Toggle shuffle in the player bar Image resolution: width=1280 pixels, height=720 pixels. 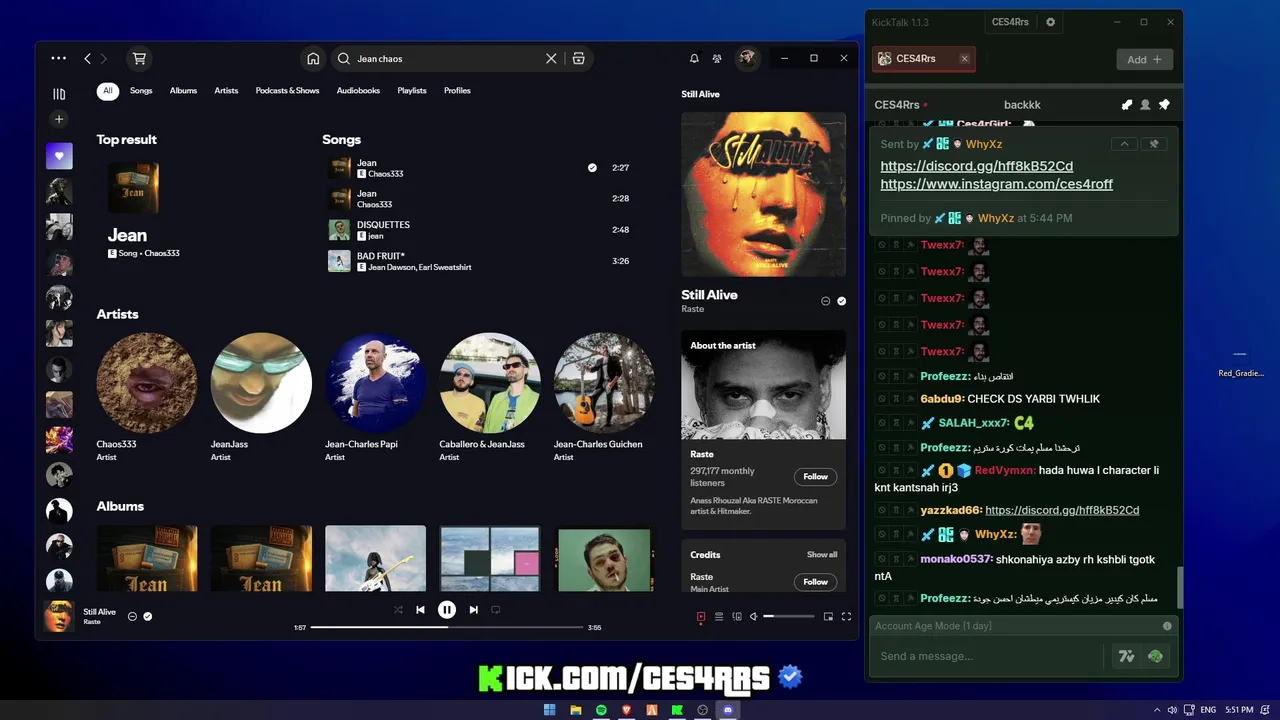click(x=398, y=610)
